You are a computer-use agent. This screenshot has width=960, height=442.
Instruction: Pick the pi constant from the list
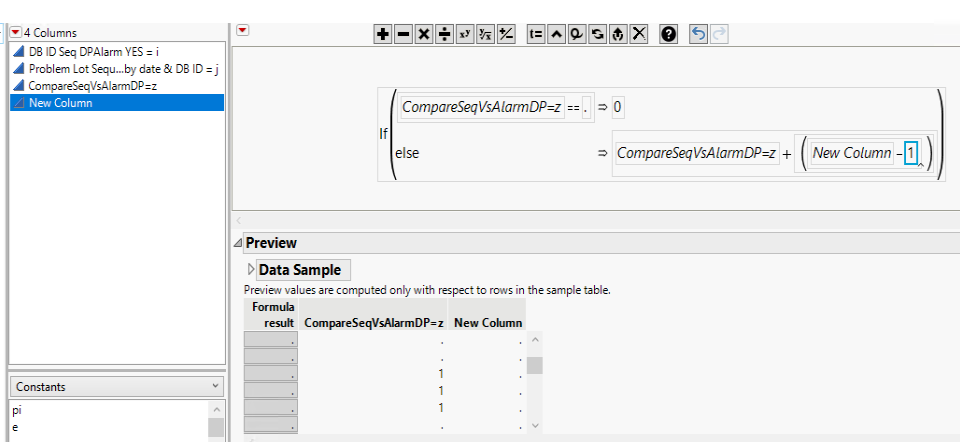coord(16,410)
